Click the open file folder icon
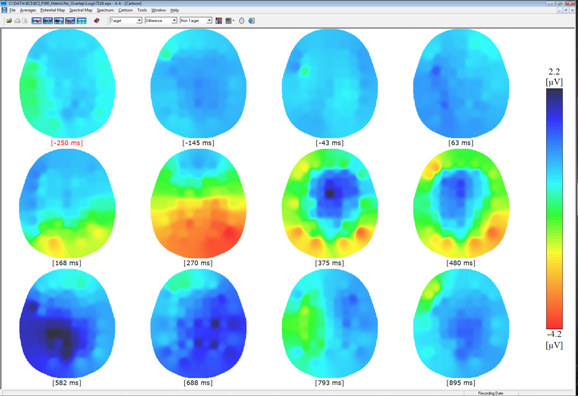This screenshot has height=396, width=578. (9, 21)
